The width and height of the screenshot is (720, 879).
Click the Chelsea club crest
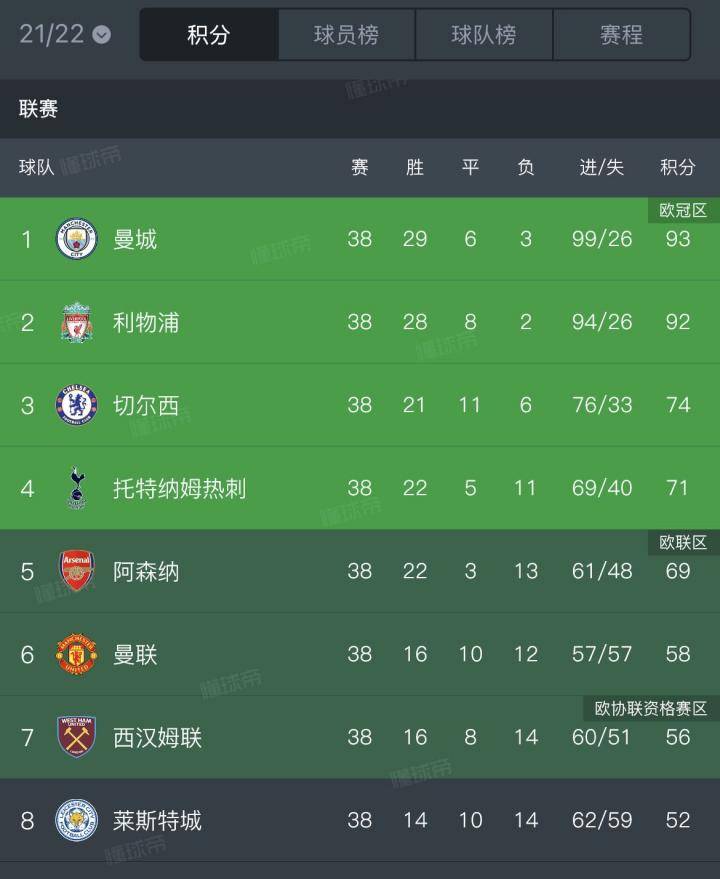[x=77, y=405]
